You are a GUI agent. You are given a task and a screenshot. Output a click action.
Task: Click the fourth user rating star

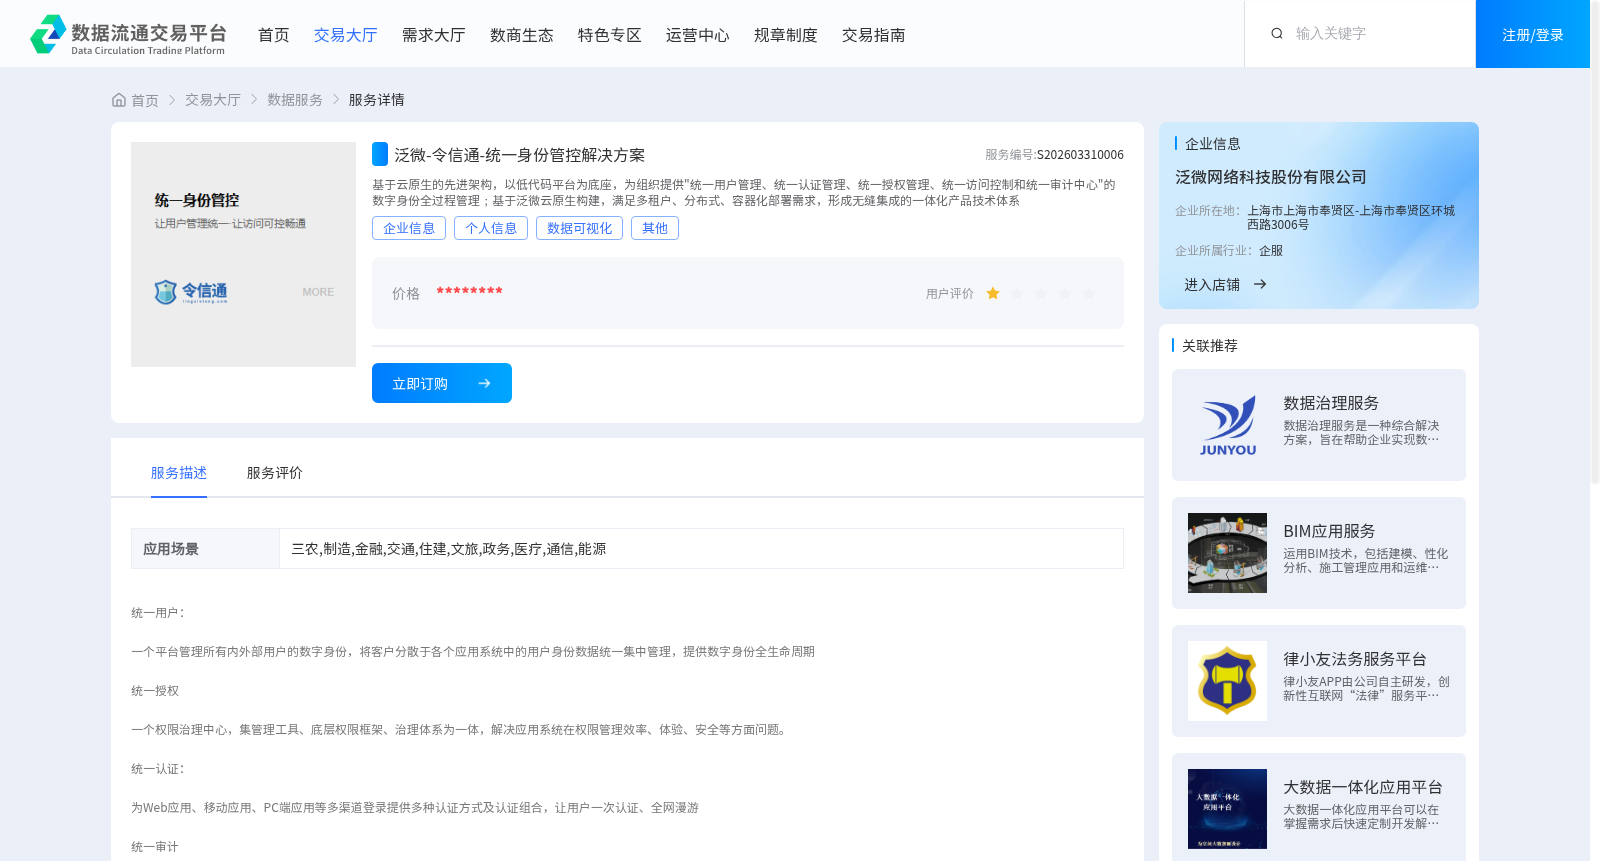click(x=1065, y=293)
